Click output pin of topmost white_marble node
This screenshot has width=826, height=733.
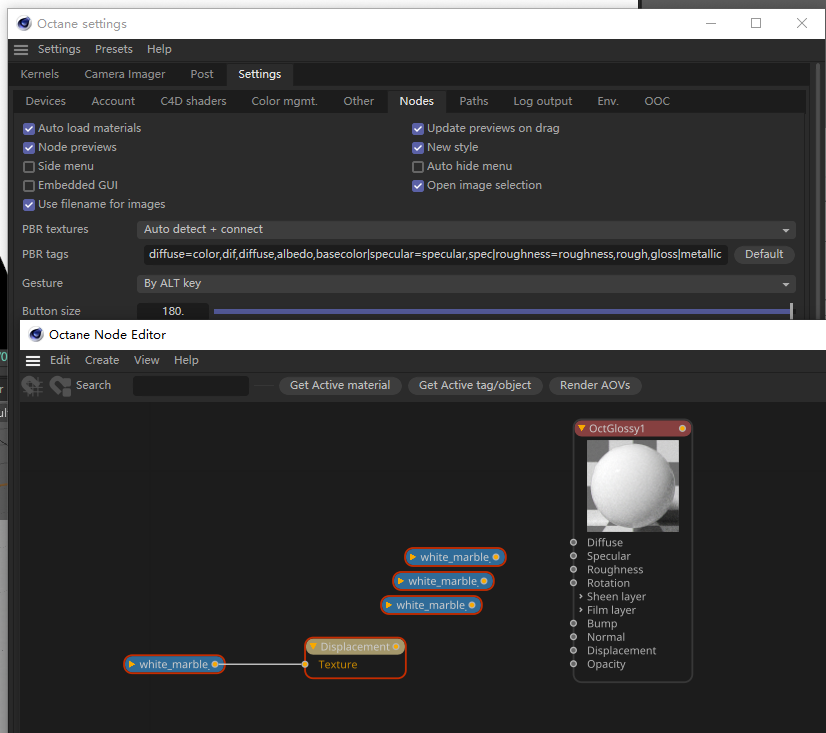(x=496, y=557)
